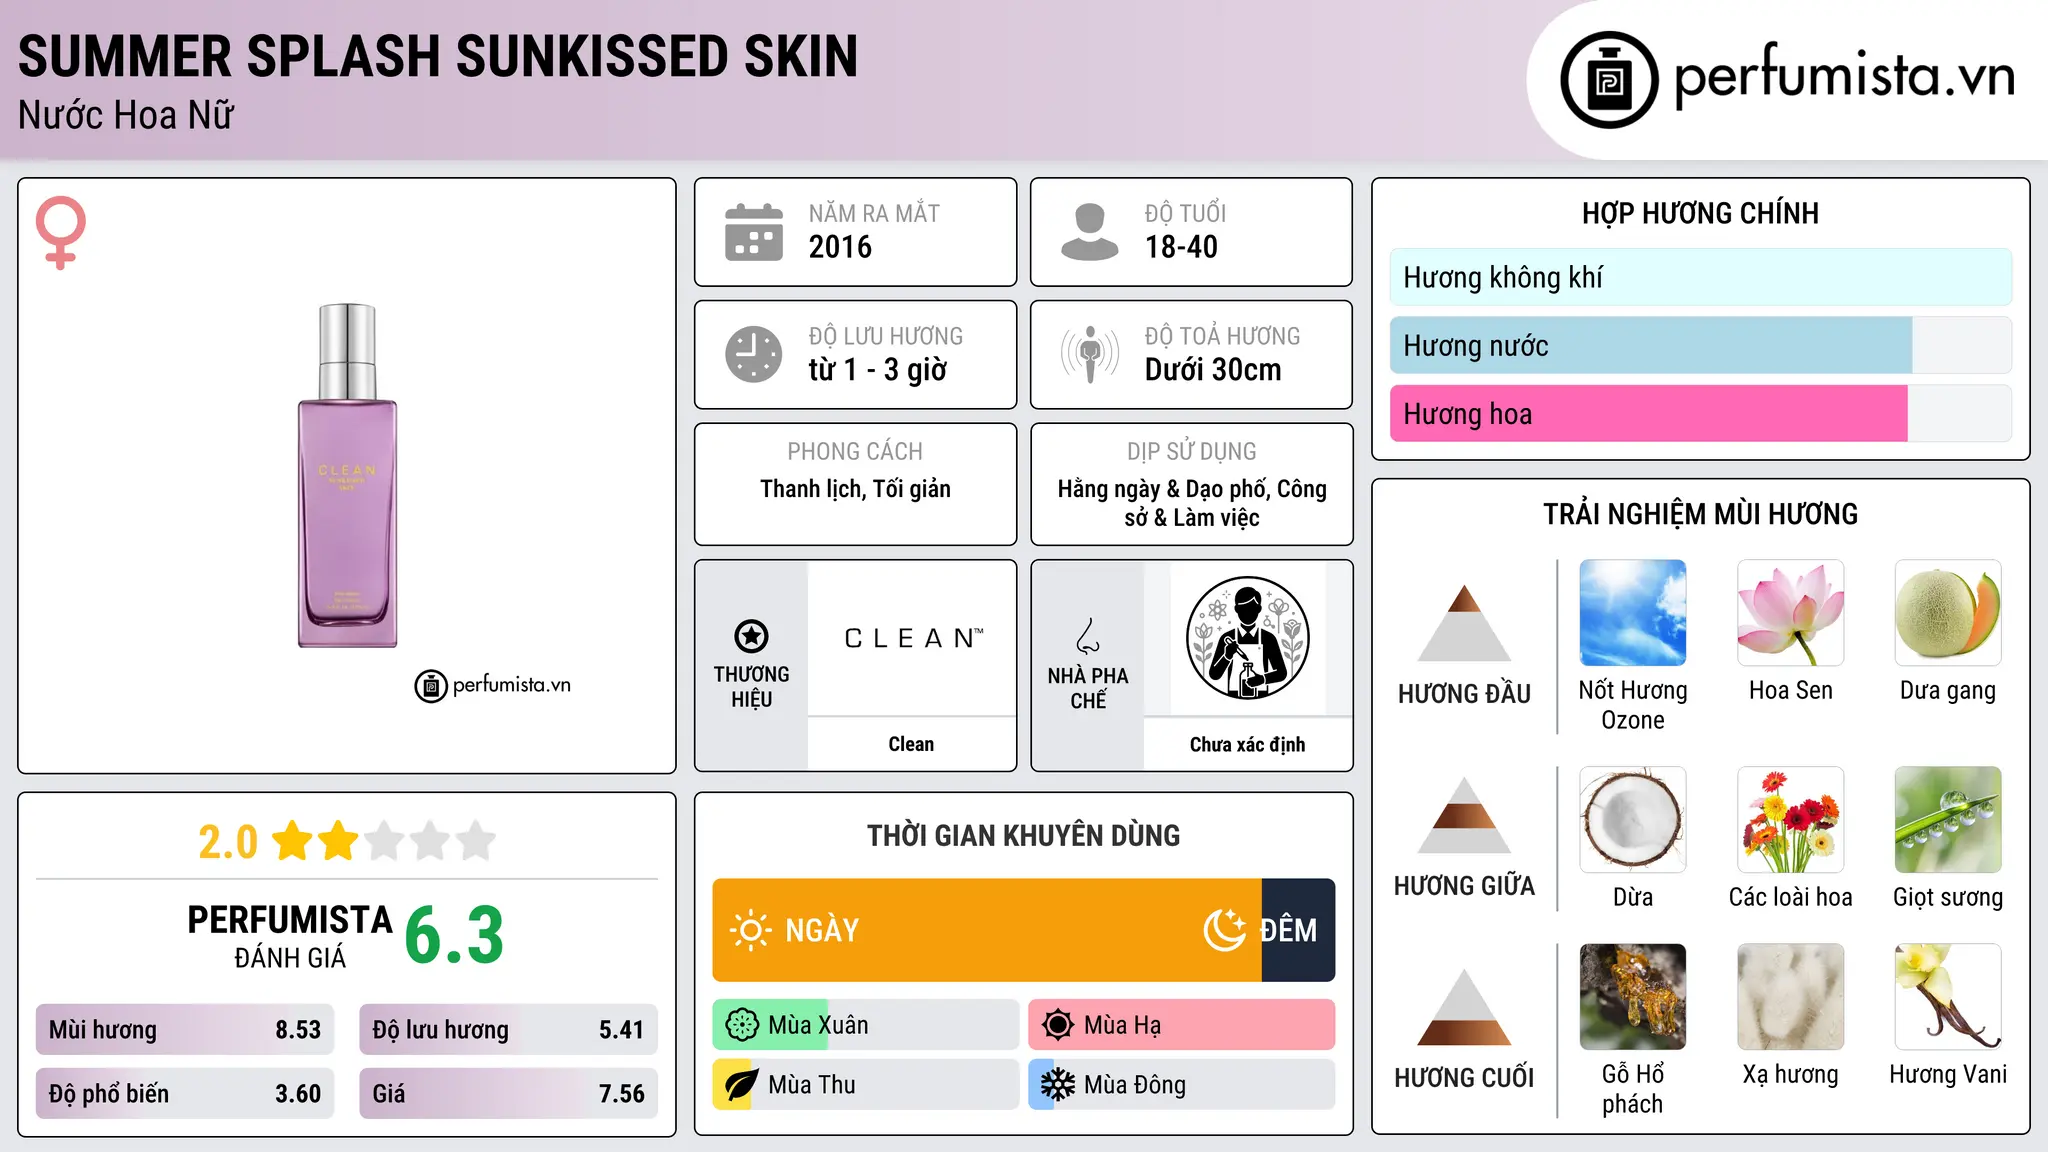
Task: Click the age range 18-40
Action: 1181,247
